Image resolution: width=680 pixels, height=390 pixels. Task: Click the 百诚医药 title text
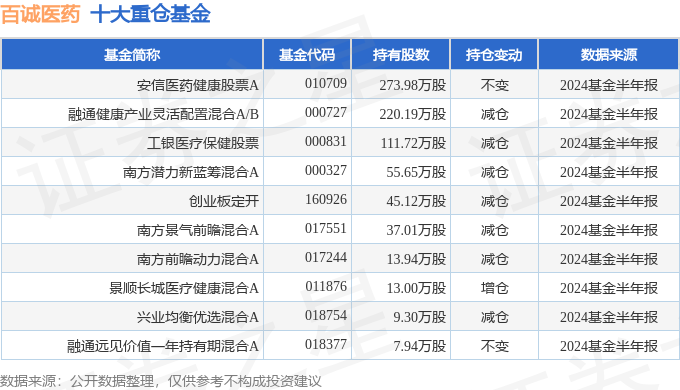tap(40, 14)
